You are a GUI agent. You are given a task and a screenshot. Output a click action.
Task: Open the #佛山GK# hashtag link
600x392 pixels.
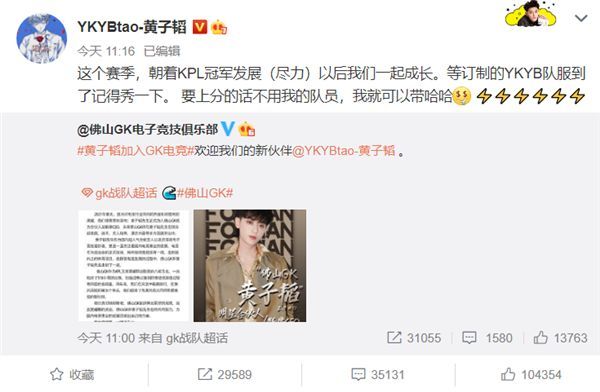[198, 193]
